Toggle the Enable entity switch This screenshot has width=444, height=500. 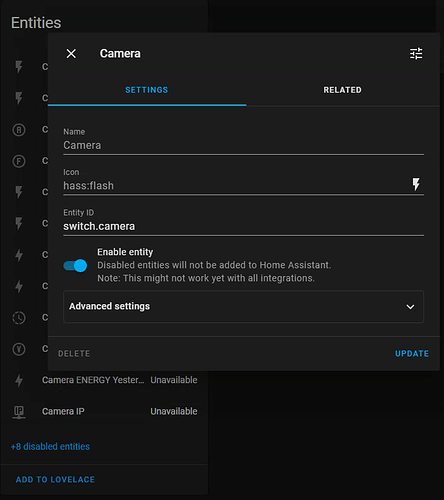(75, 266)
